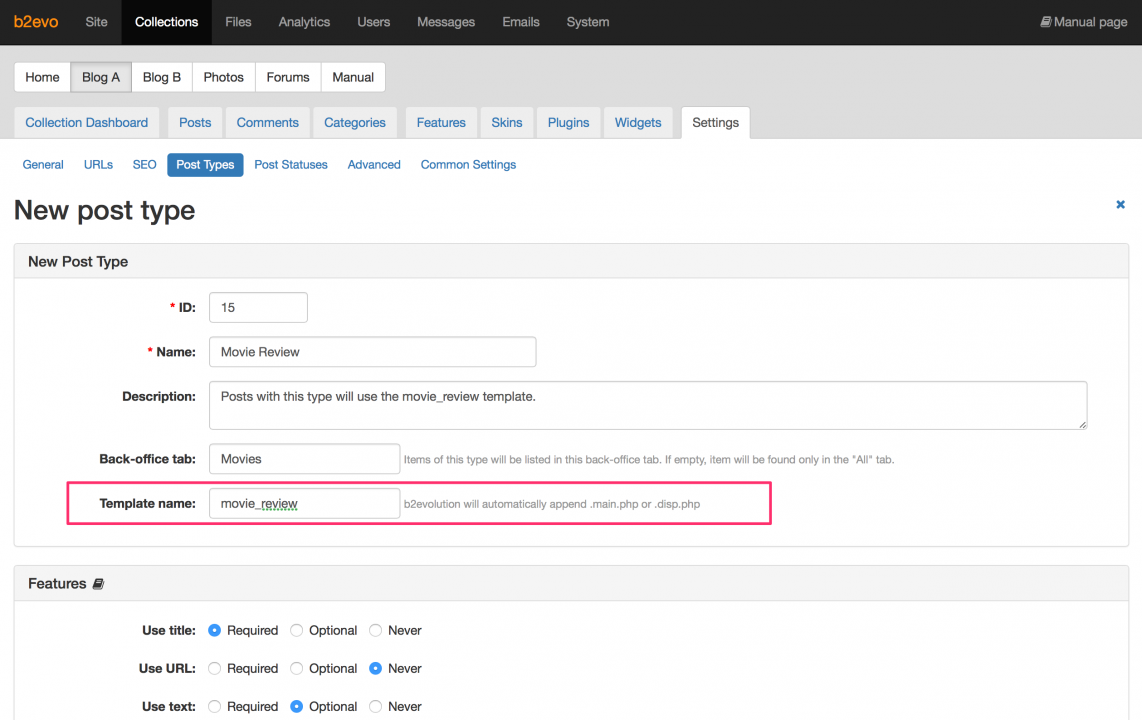This screenshot has width=1142, height=720.
Task: Select Optional for Use URL
Action: point(296,668)
